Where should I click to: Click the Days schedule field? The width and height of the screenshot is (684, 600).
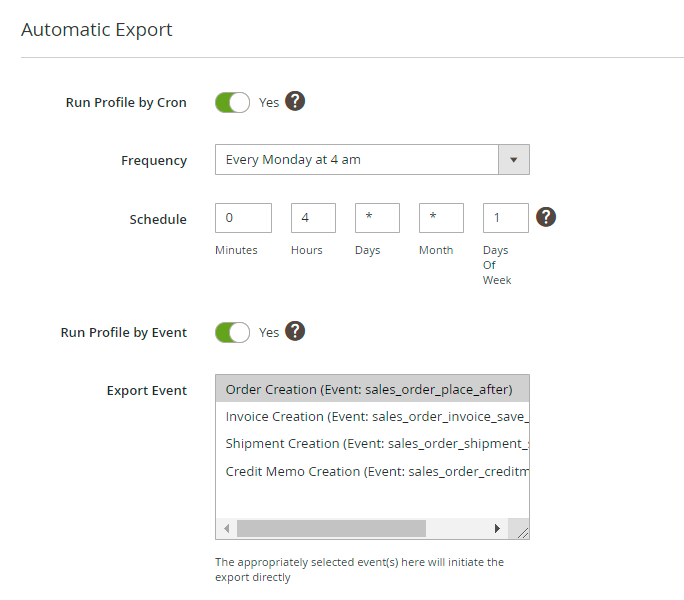[377, 218]
